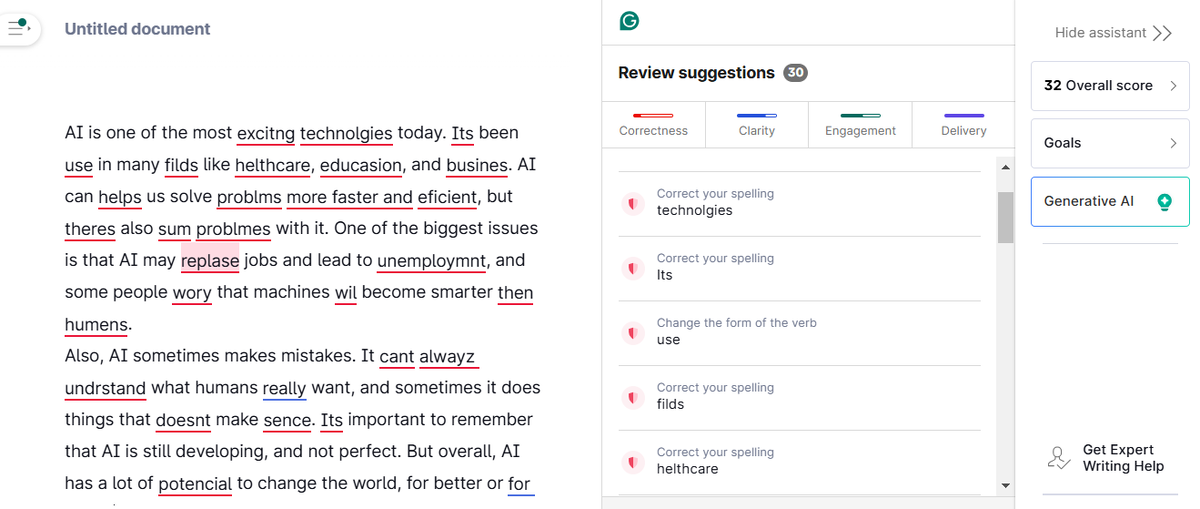Click the shield icon beside the helthcare suggestion
The width and height of the screenshot is (1200, 509).
632,461
